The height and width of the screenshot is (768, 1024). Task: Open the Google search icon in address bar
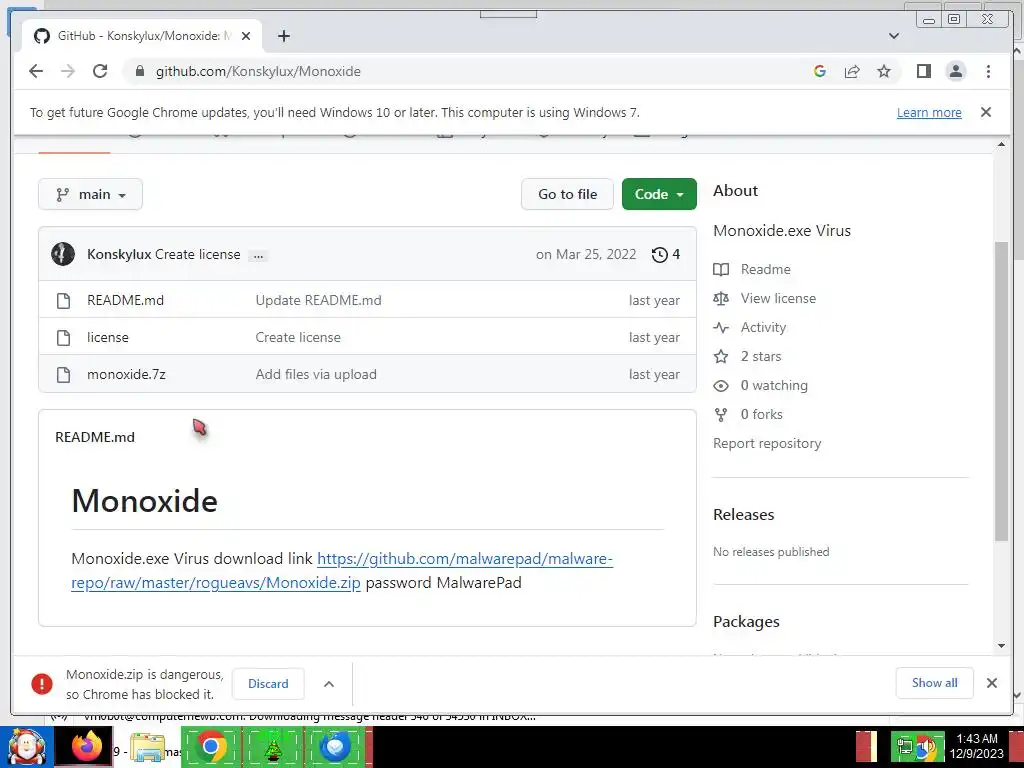point(820,71)
